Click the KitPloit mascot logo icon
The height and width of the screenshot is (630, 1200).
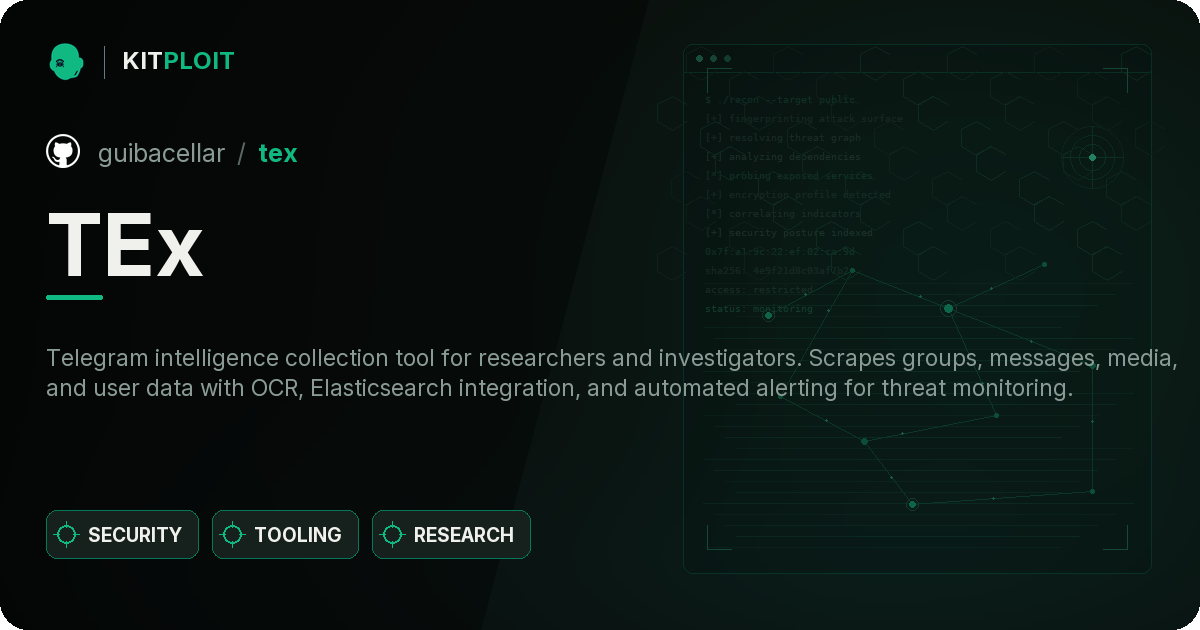point(65,61)
